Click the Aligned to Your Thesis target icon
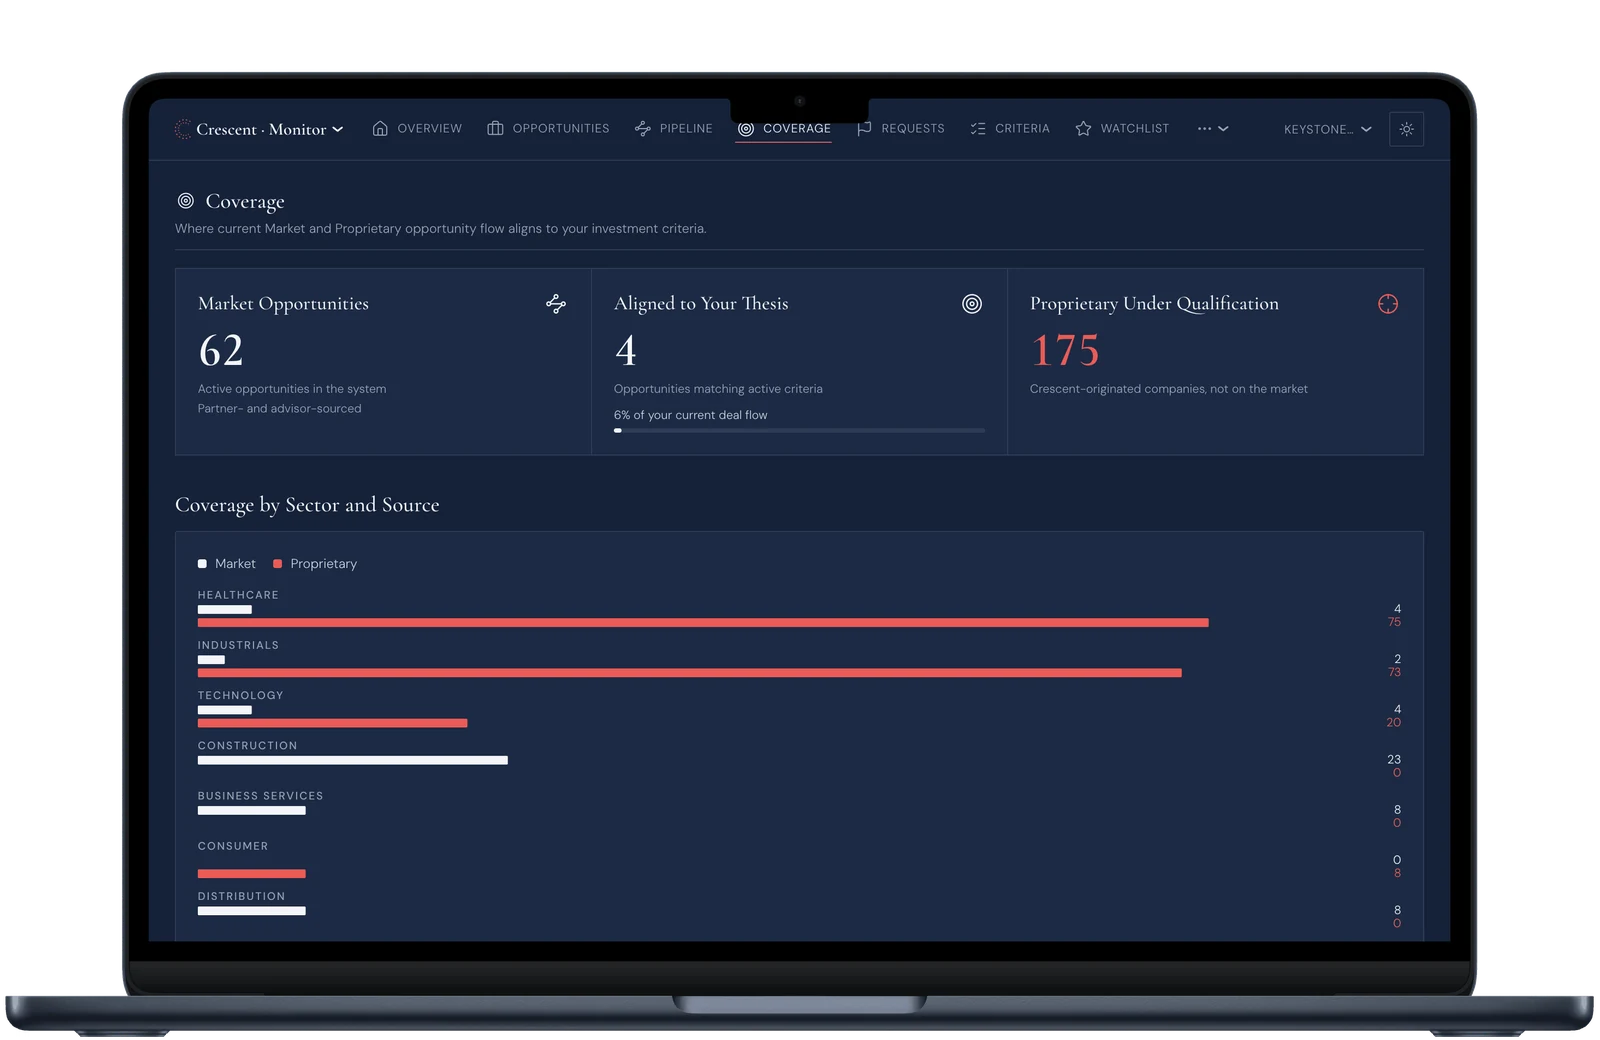 click(x=972, y=304)
